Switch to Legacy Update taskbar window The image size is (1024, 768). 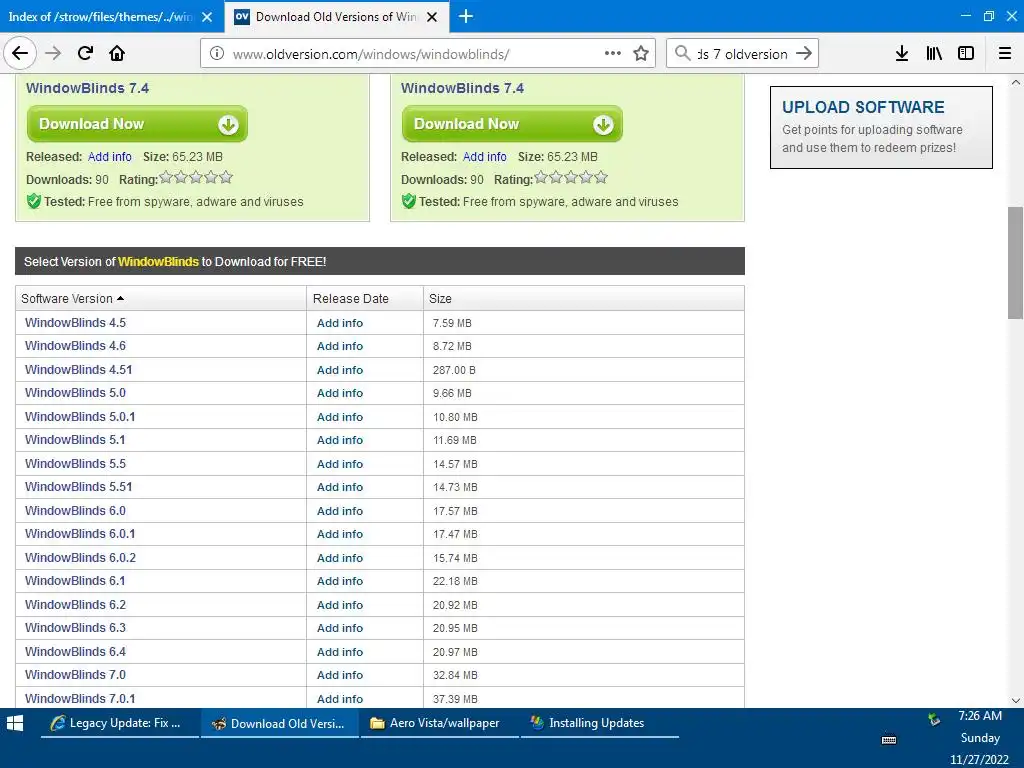[120, 723]
